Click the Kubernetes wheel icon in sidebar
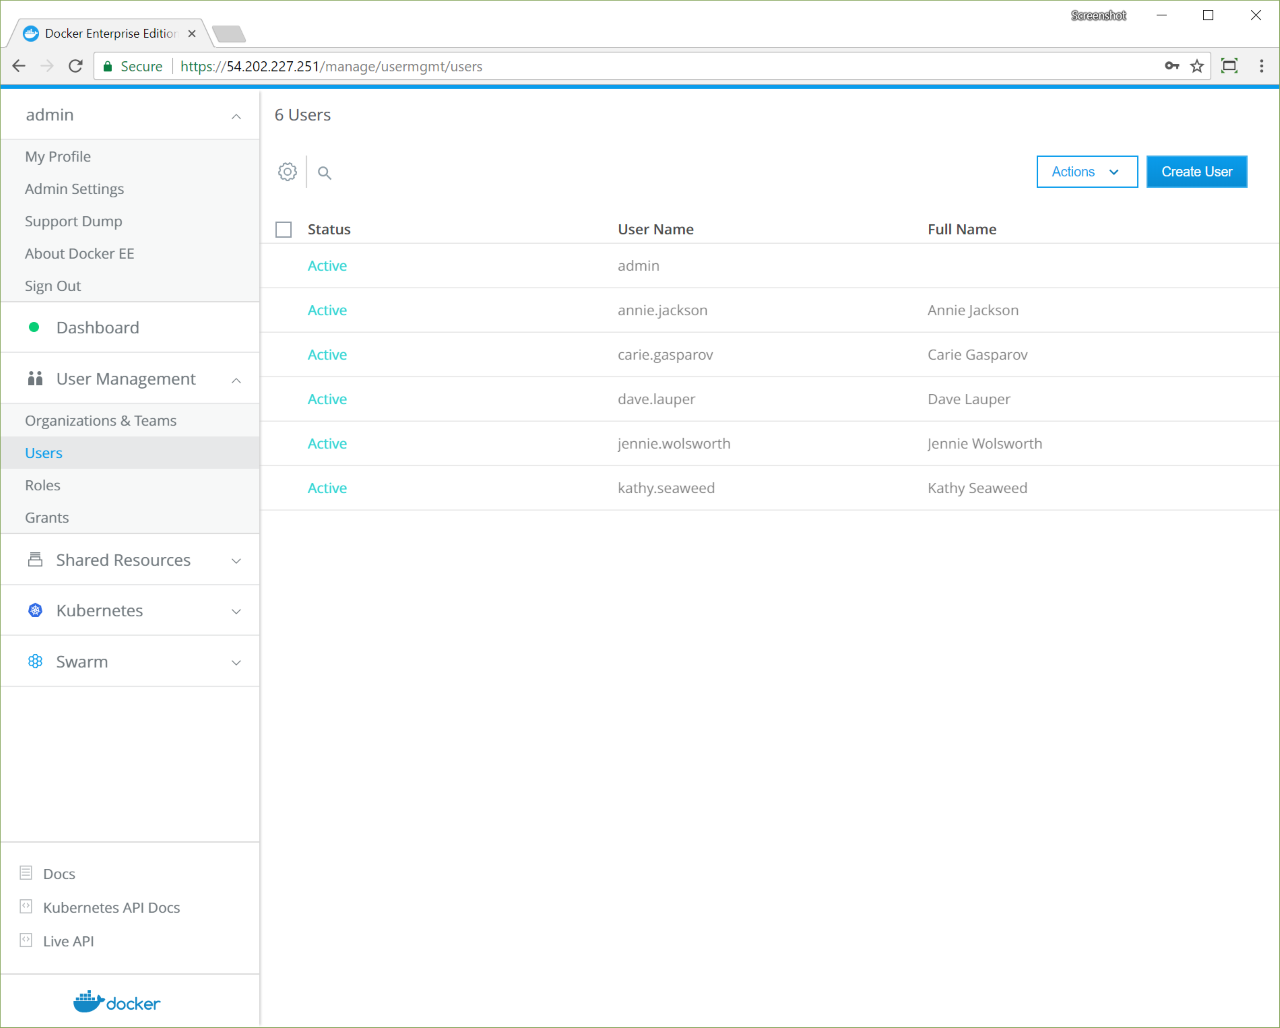1280x1028 pixels. pyautogui.click(x=35, y=610)
